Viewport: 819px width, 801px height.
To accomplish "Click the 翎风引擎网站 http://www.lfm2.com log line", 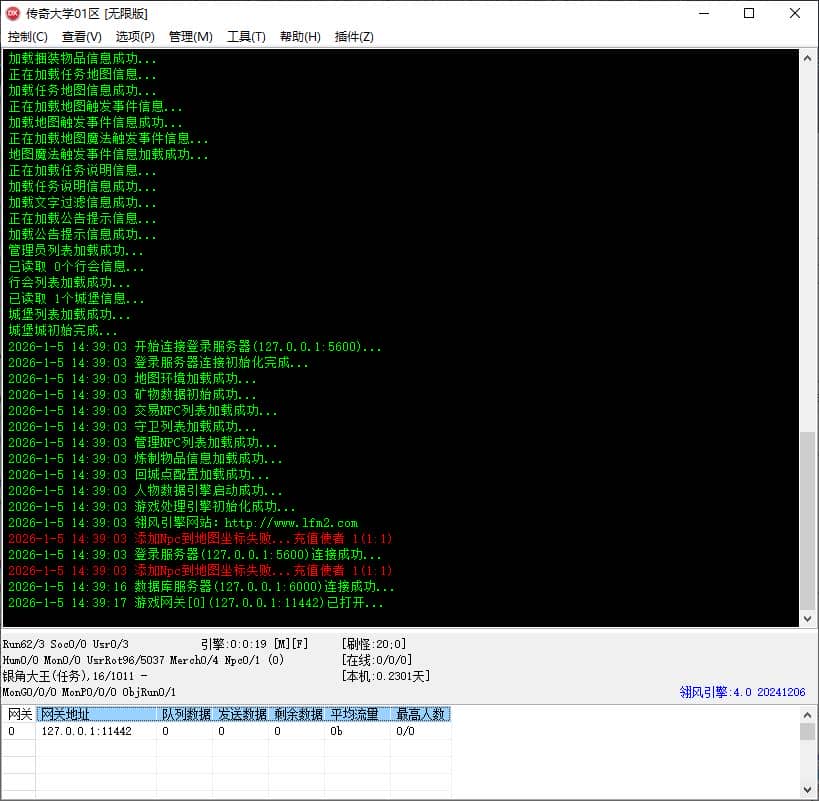I will (x=183, y=523).
